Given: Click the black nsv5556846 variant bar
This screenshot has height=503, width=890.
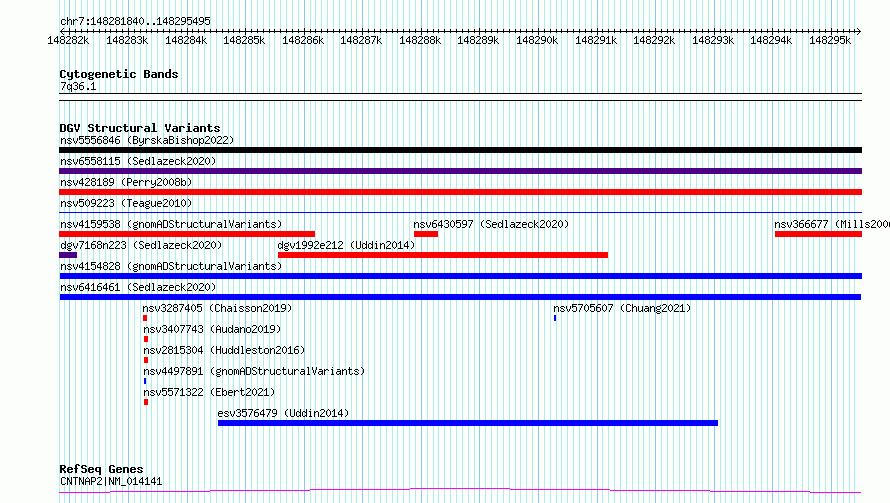Looking at the screenshot, I should (x=460, y=150).
